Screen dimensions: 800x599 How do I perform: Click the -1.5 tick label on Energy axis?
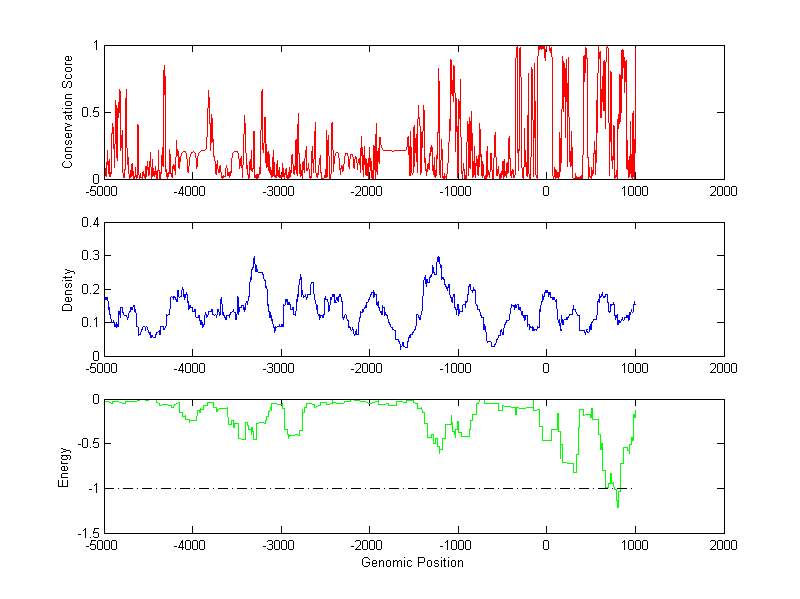click(86, 533)
